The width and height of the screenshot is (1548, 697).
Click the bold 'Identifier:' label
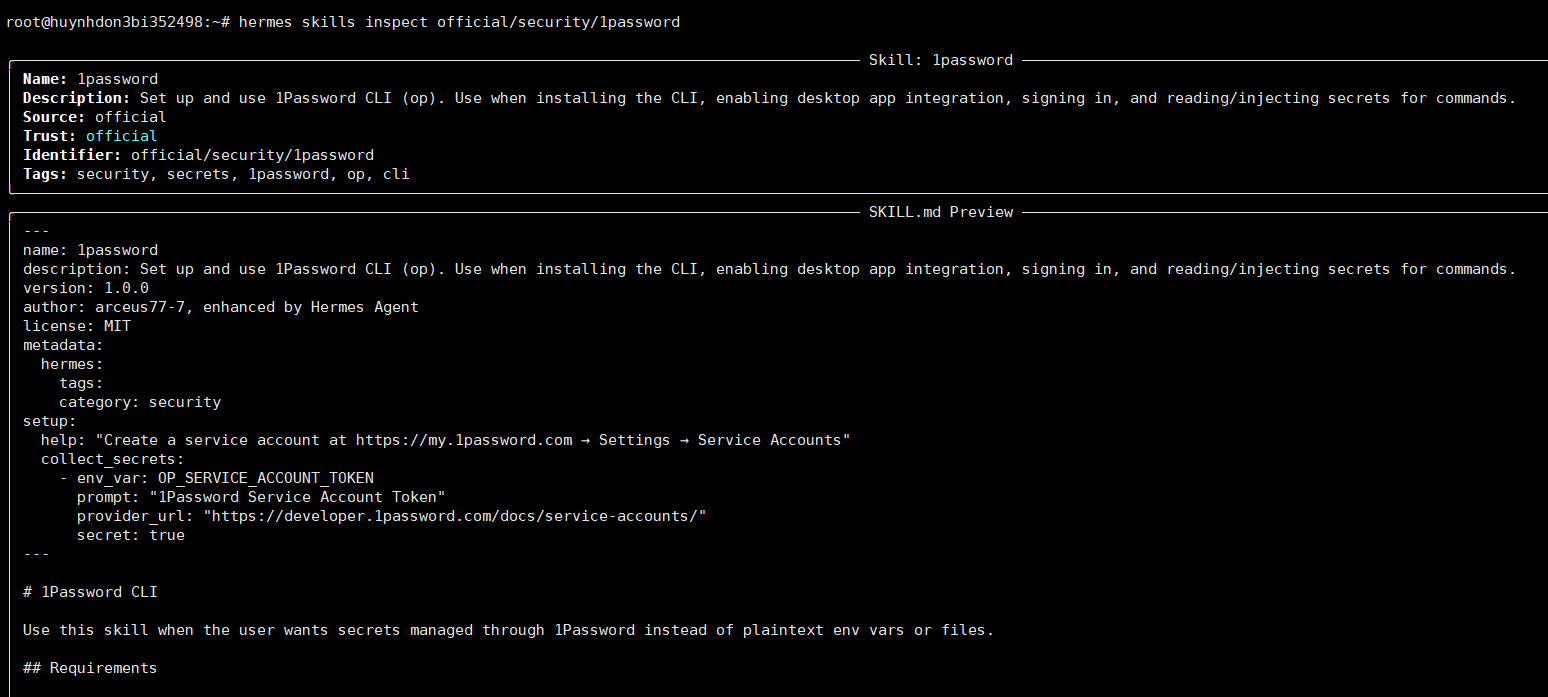click(x=72, y=155)
